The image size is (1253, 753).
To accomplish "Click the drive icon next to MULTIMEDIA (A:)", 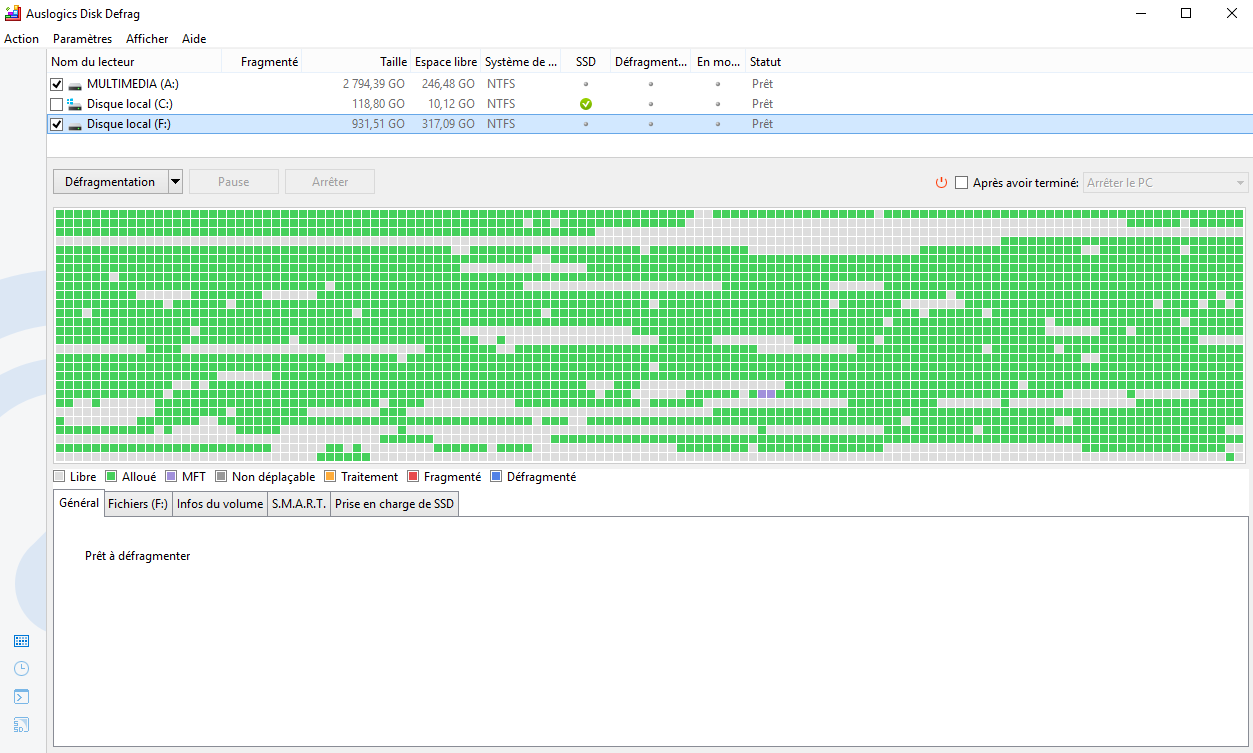I will (75, 84).
